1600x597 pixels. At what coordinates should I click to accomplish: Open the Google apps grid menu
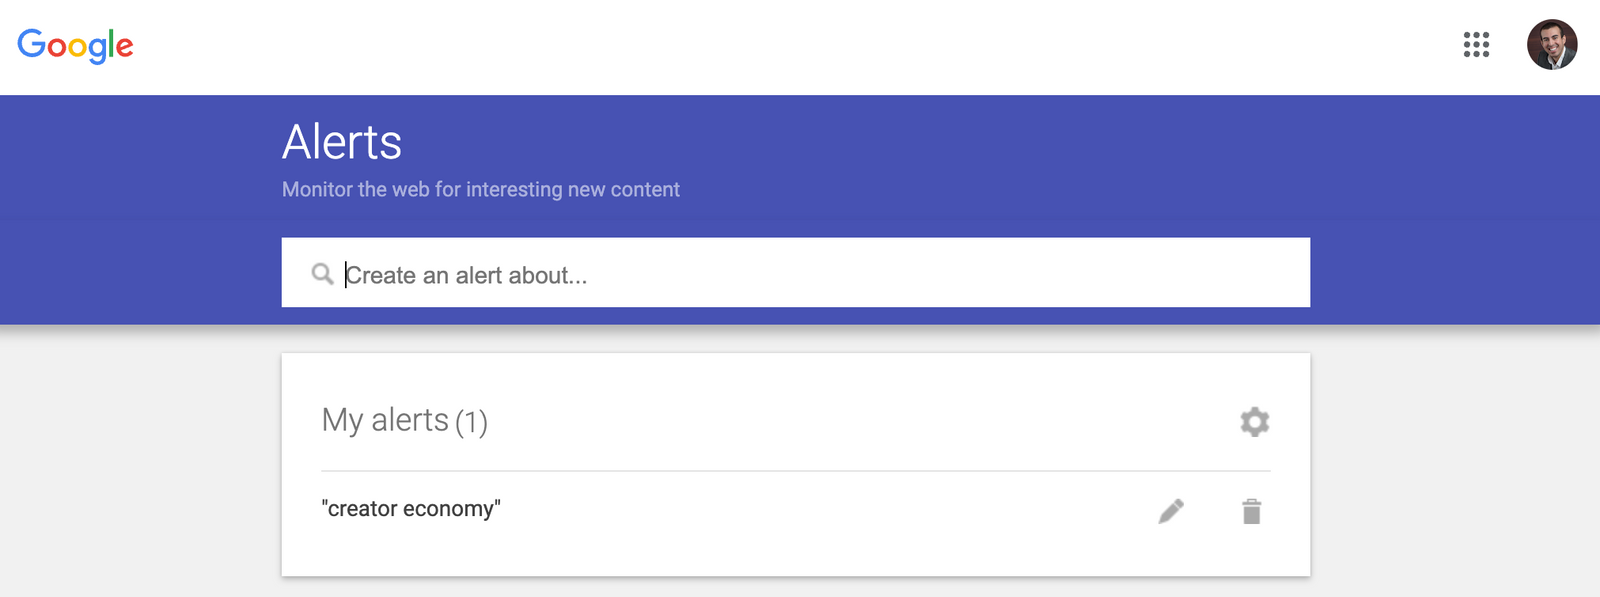coord(1476,45)
